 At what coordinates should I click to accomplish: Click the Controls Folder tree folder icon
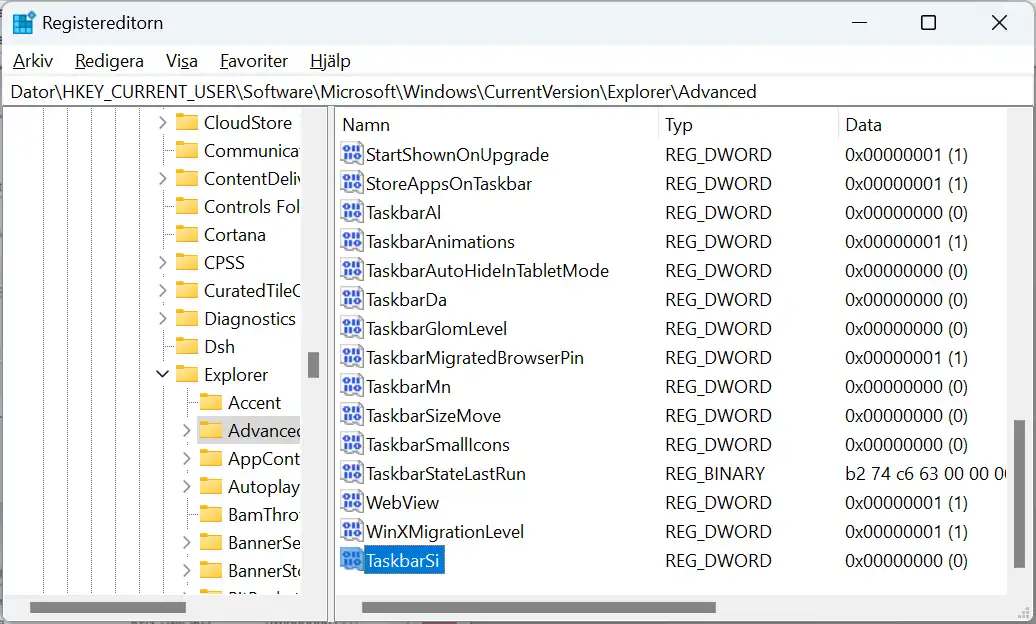(x=187, y=206)
